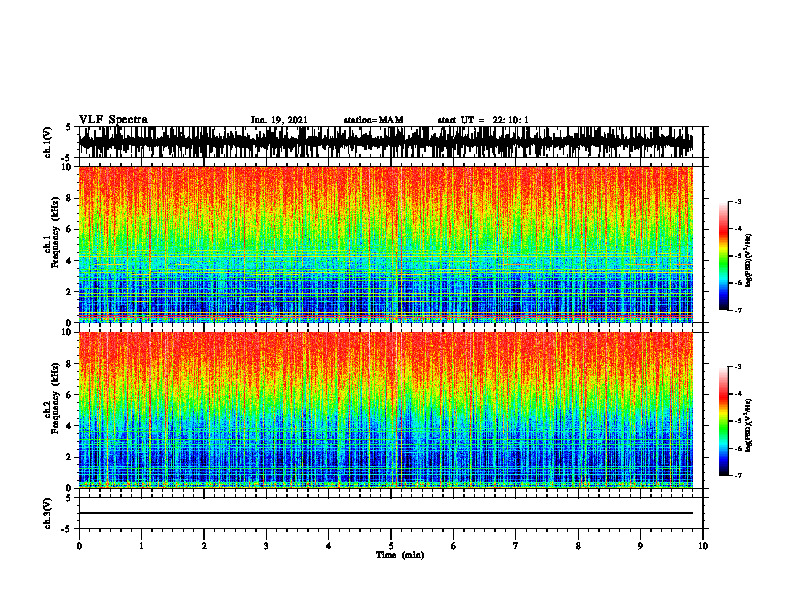This screenshot has width=792, height=612.
Task: Click the ch.1(V) waveform axis label
Action: [x=47, y=142]
